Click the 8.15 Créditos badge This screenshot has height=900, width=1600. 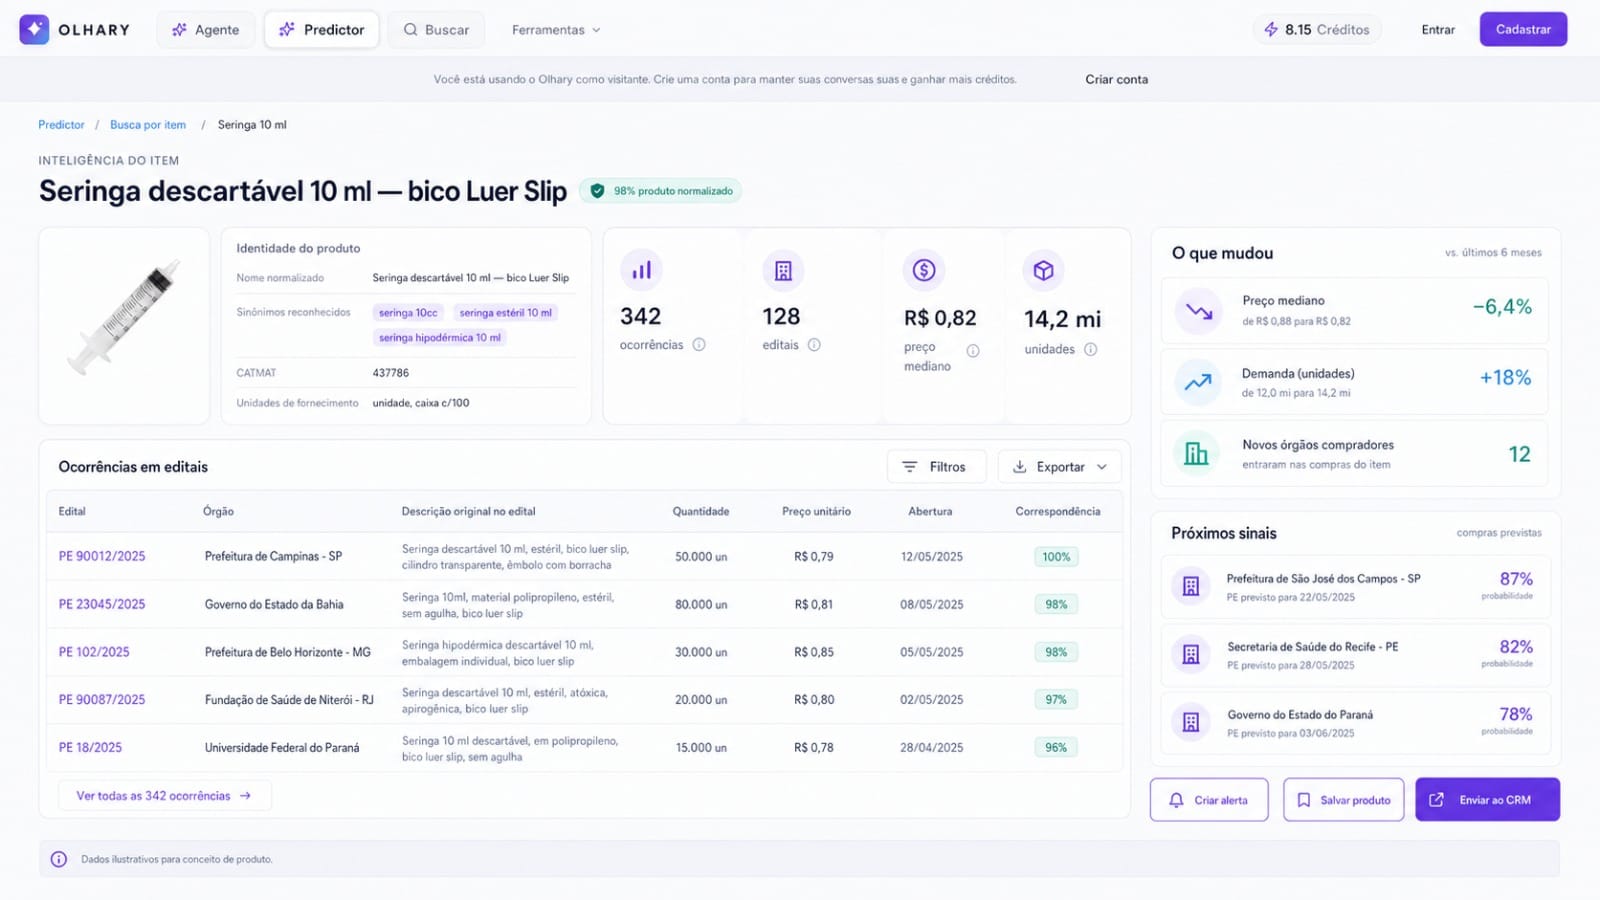pos(1317,30)
